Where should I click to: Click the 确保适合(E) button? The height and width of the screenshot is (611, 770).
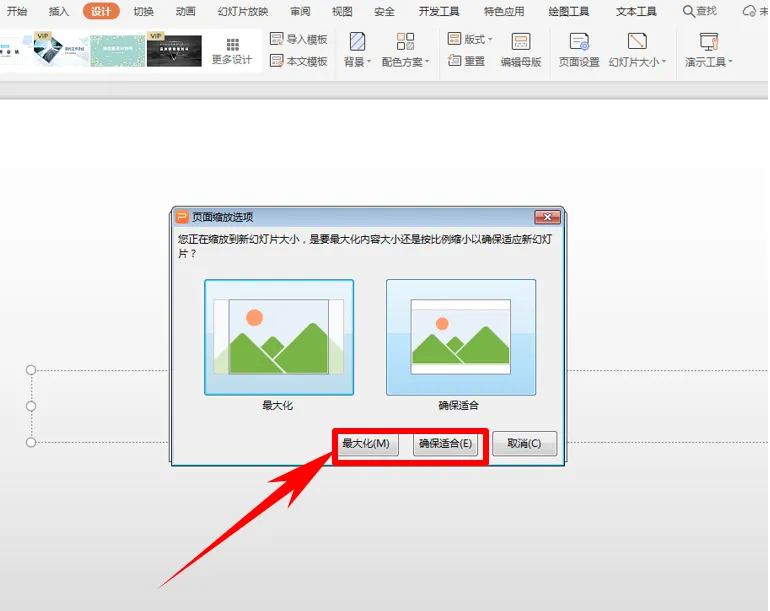[445, 444]
